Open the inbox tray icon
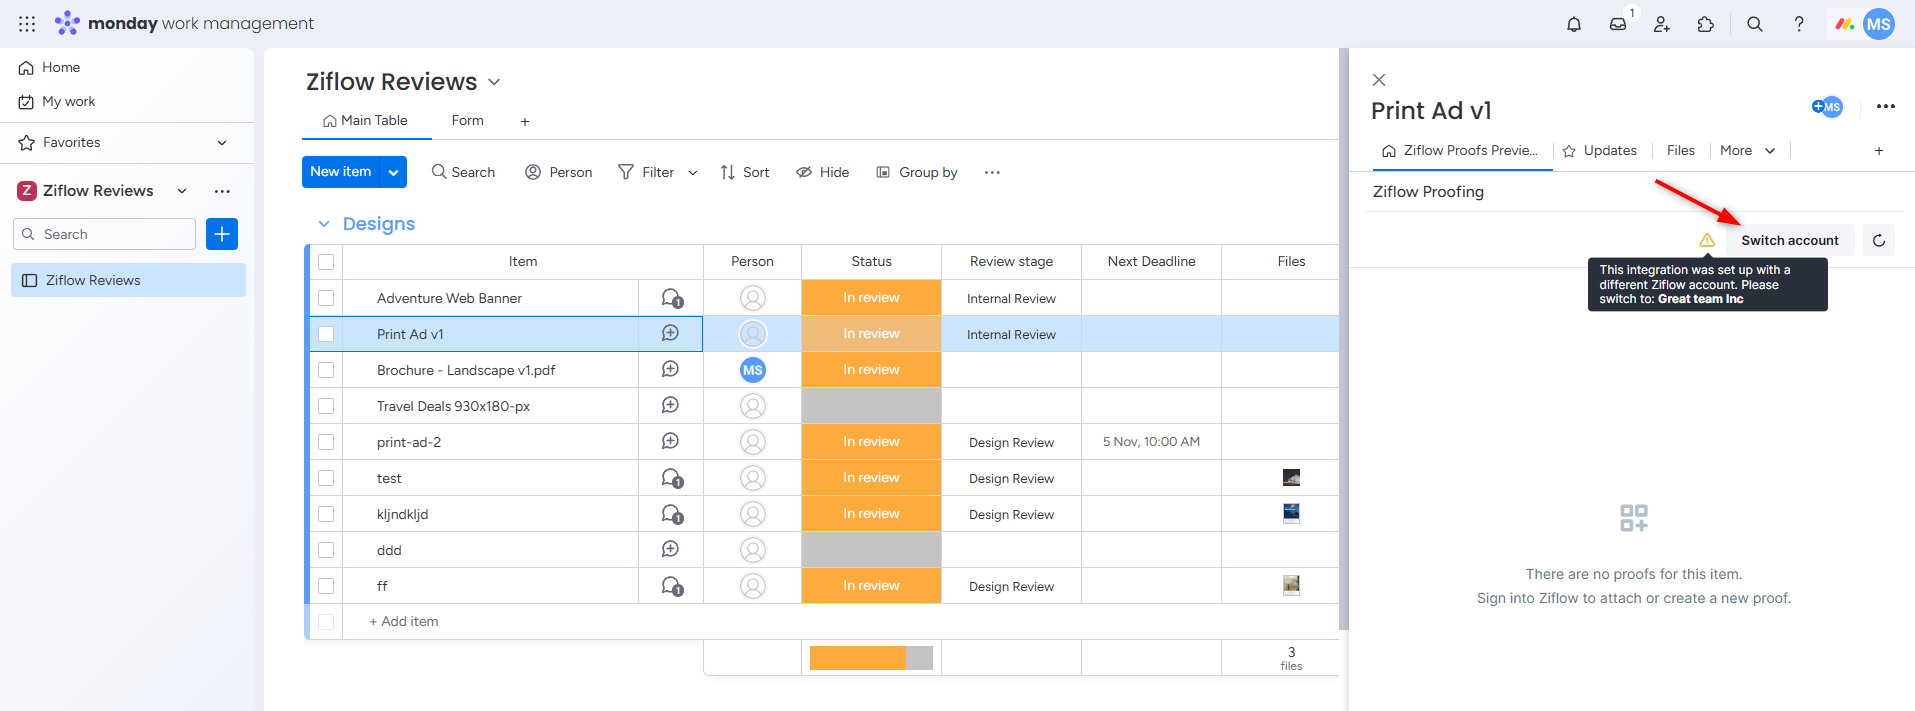1915x711 pixels. 1618,24
